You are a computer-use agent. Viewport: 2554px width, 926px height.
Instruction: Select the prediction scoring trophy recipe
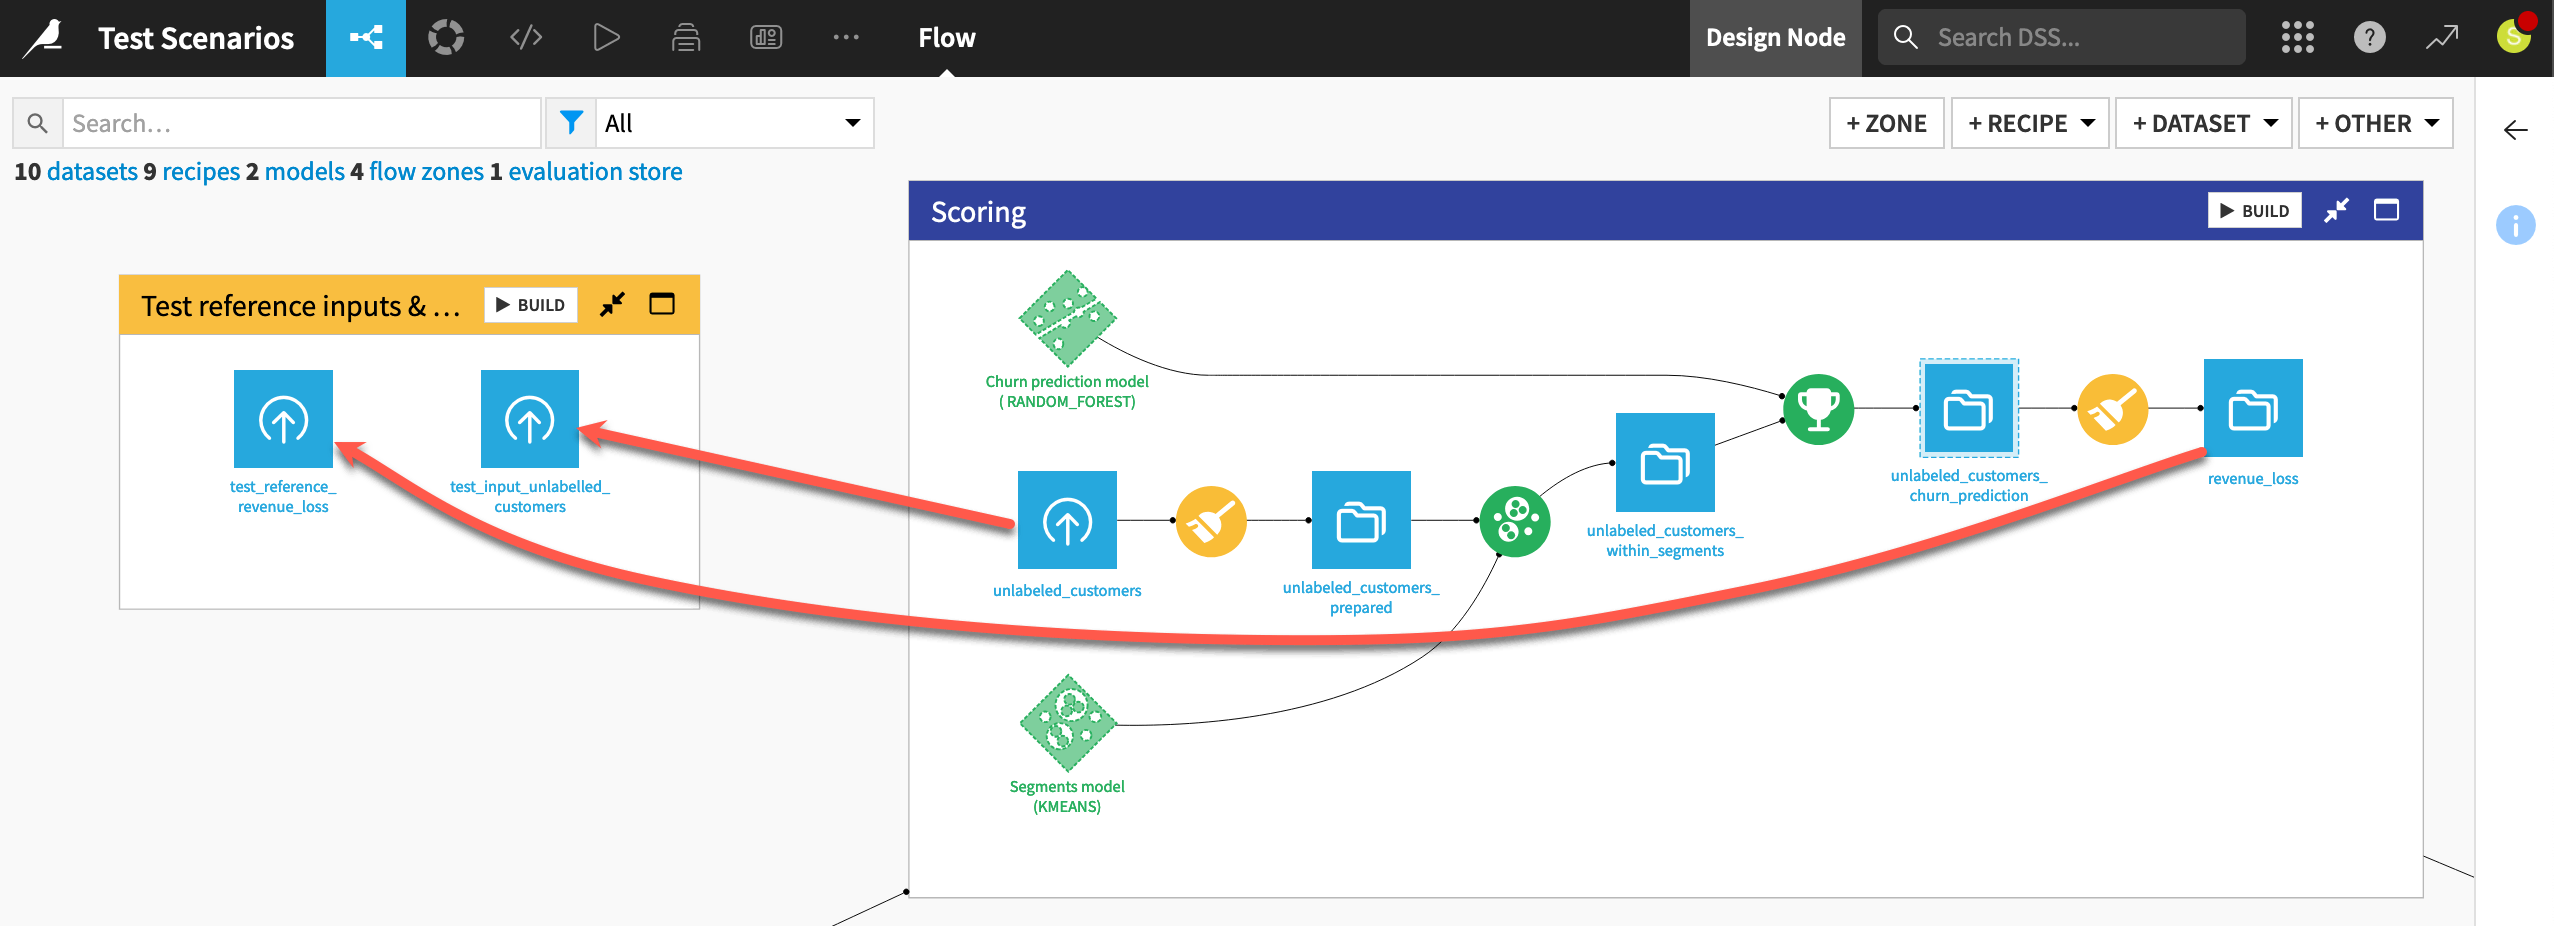(1819, 409)
